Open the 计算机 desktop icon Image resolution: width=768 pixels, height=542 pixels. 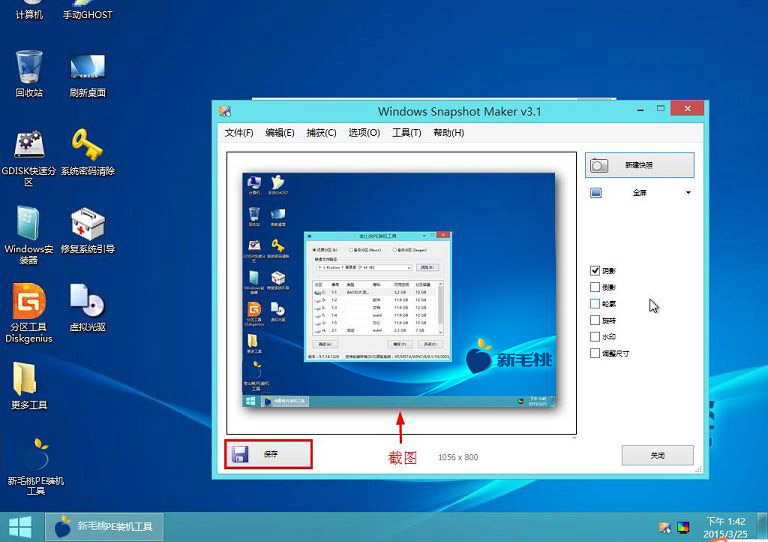(x=29, y=10)
